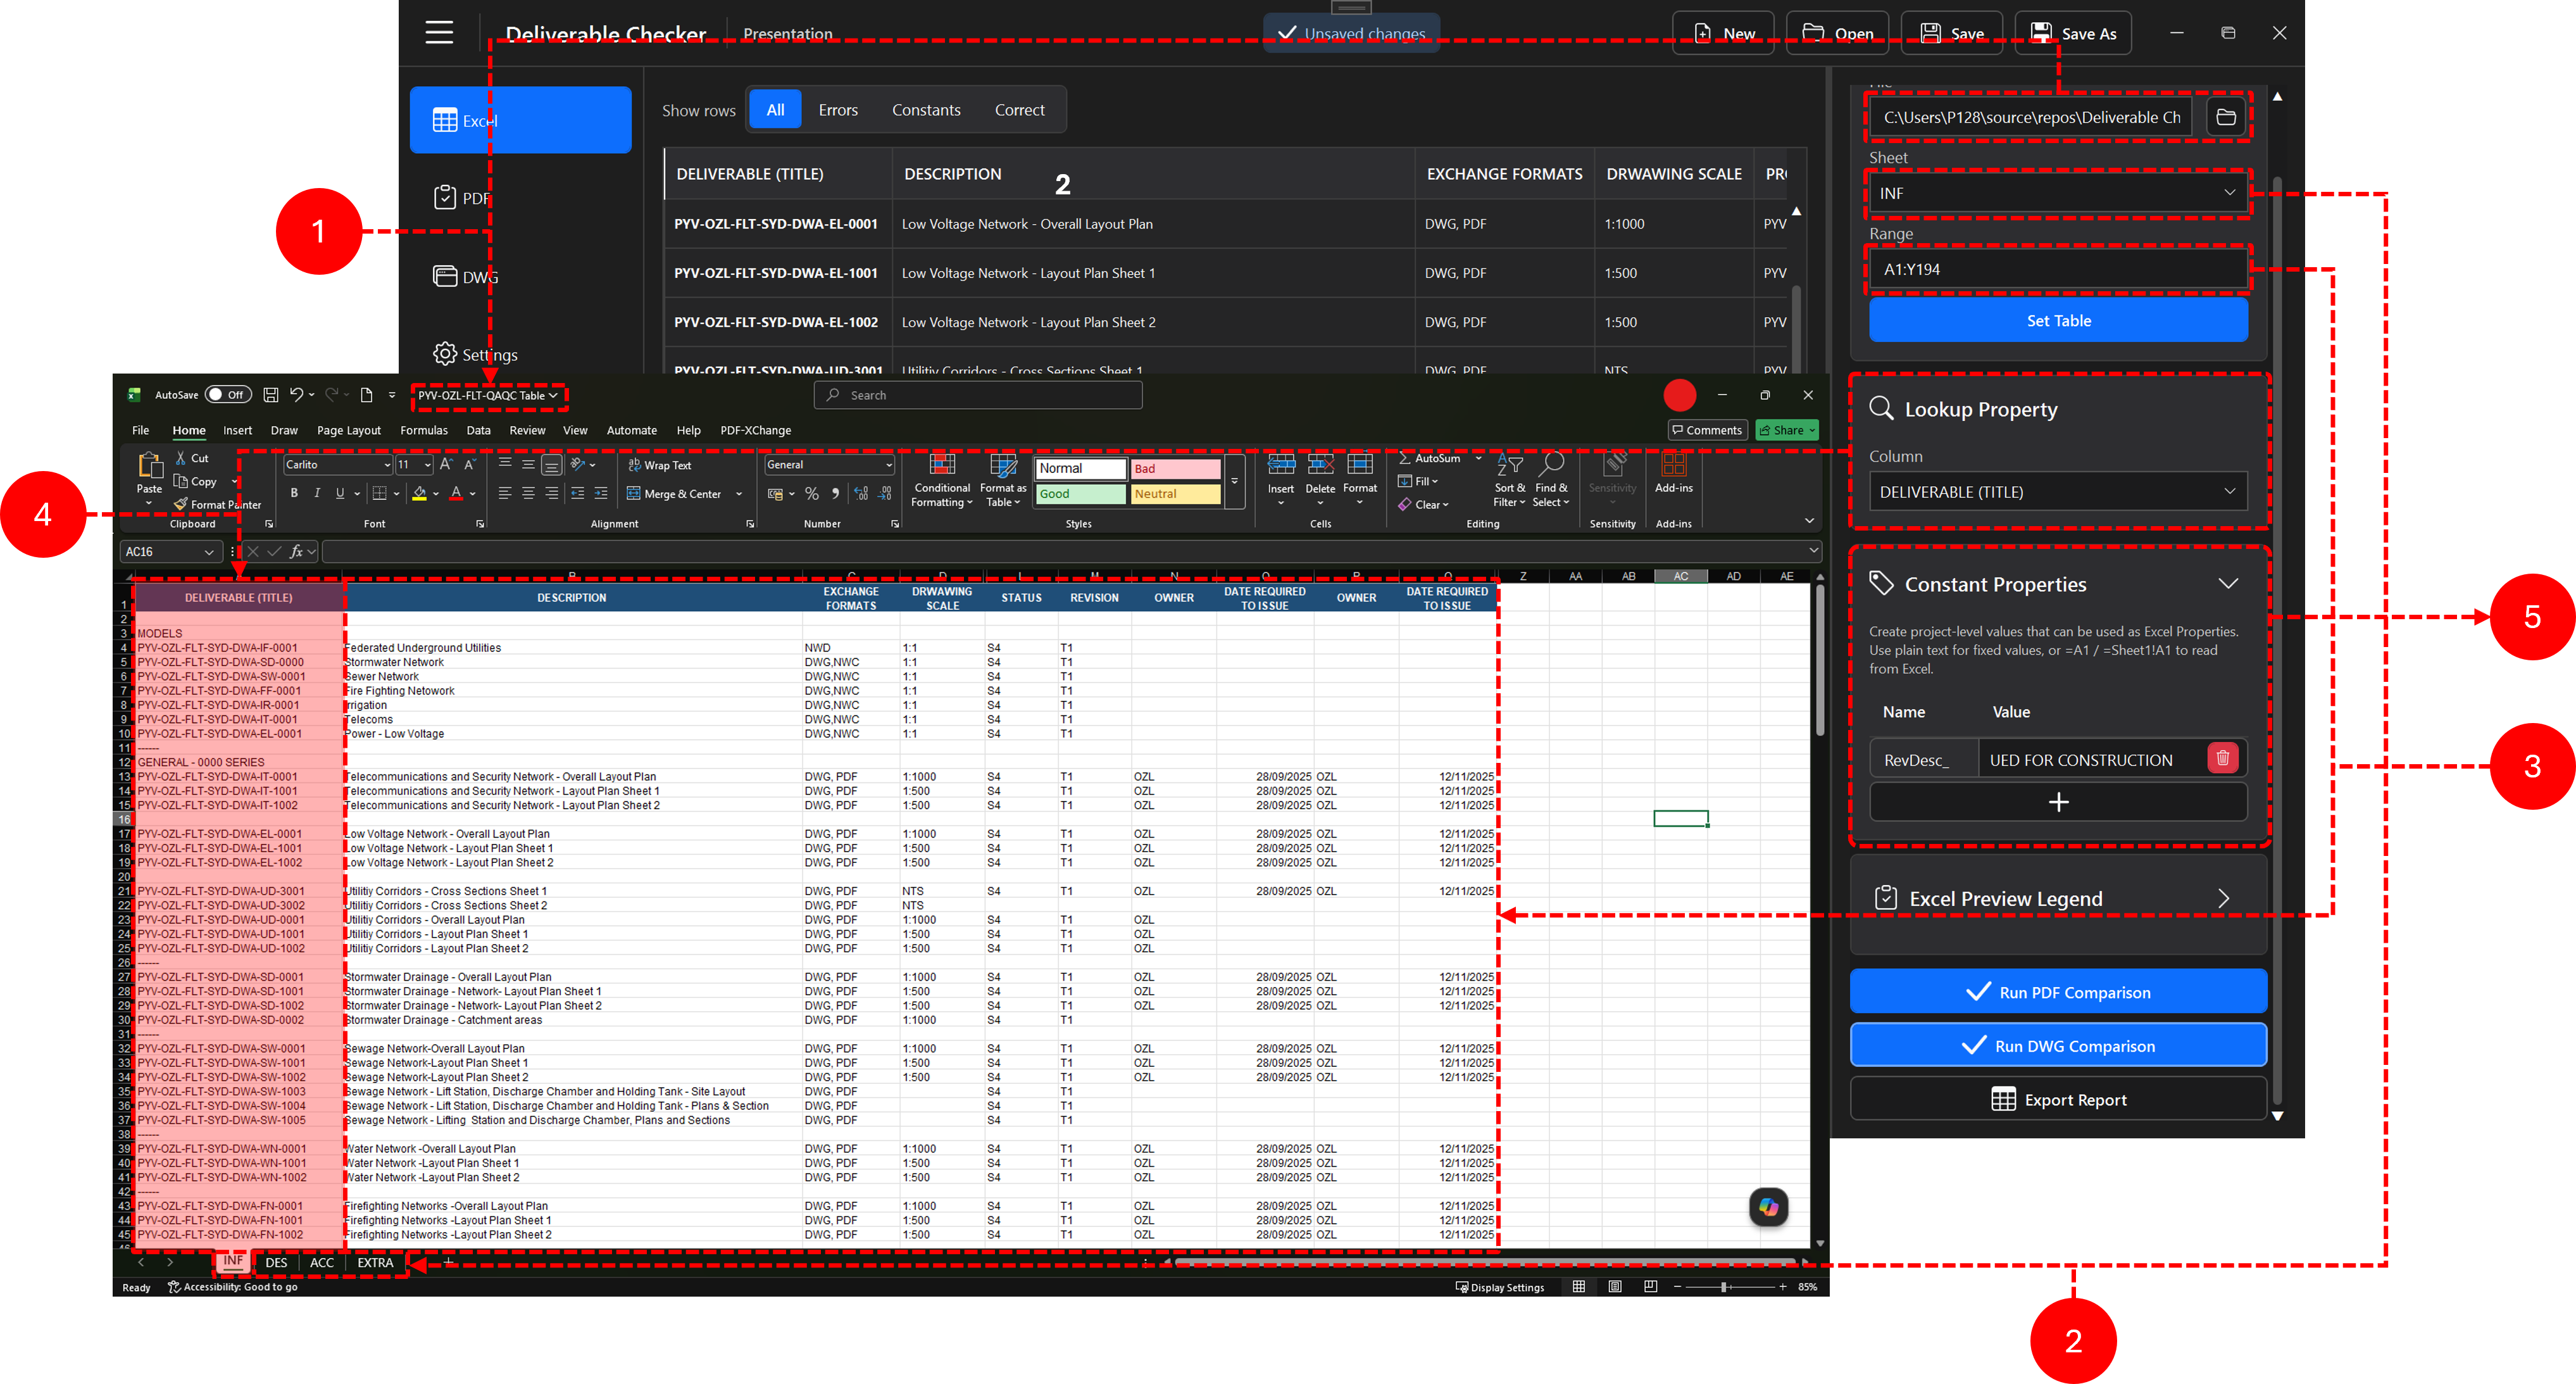Open Sort & Filter in Excel

(x=1509, y=481)
